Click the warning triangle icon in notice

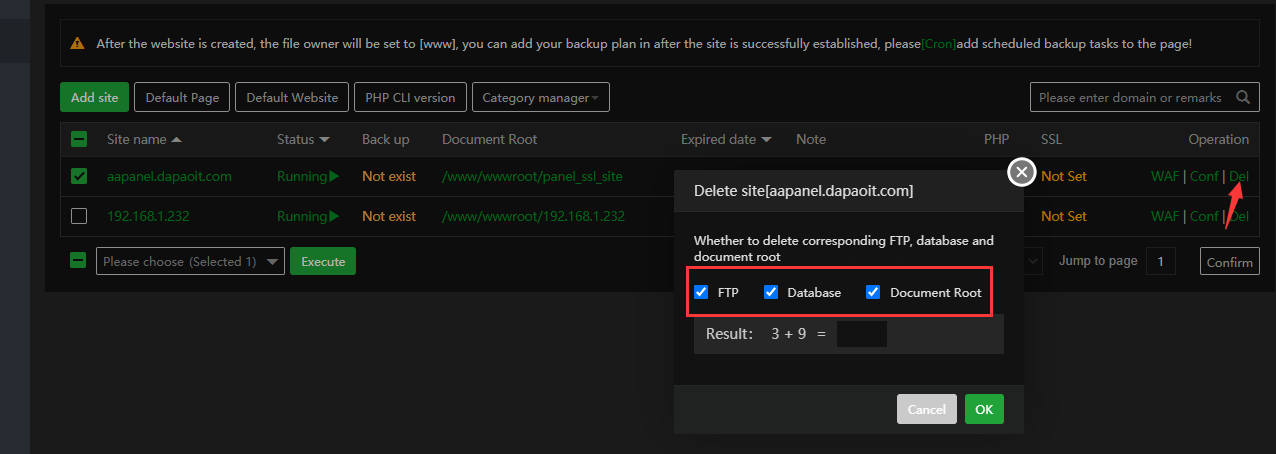(x=77, y=44)
